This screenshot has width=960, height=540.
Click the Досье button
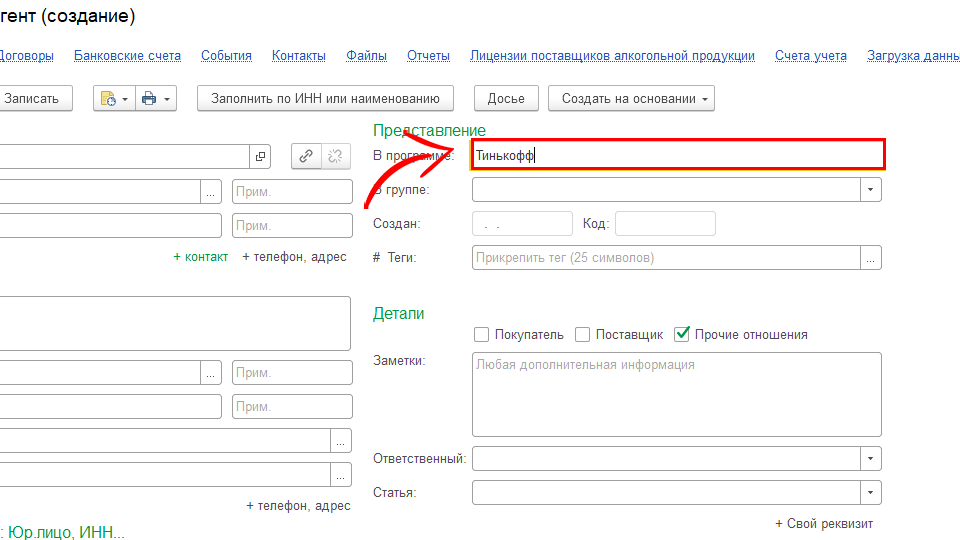(506, 98)
